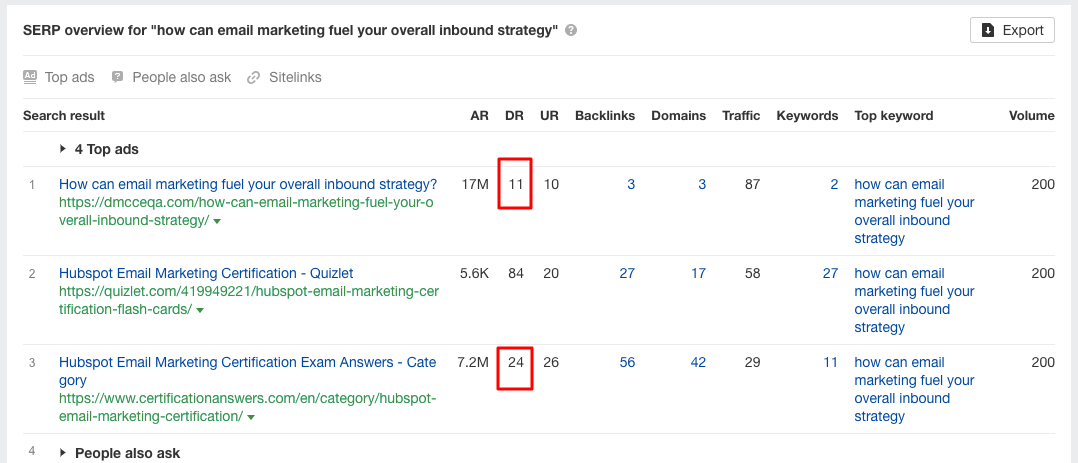Click the Backlinks column header
The image size is (1078, 463).
click(x=604, y=115)
